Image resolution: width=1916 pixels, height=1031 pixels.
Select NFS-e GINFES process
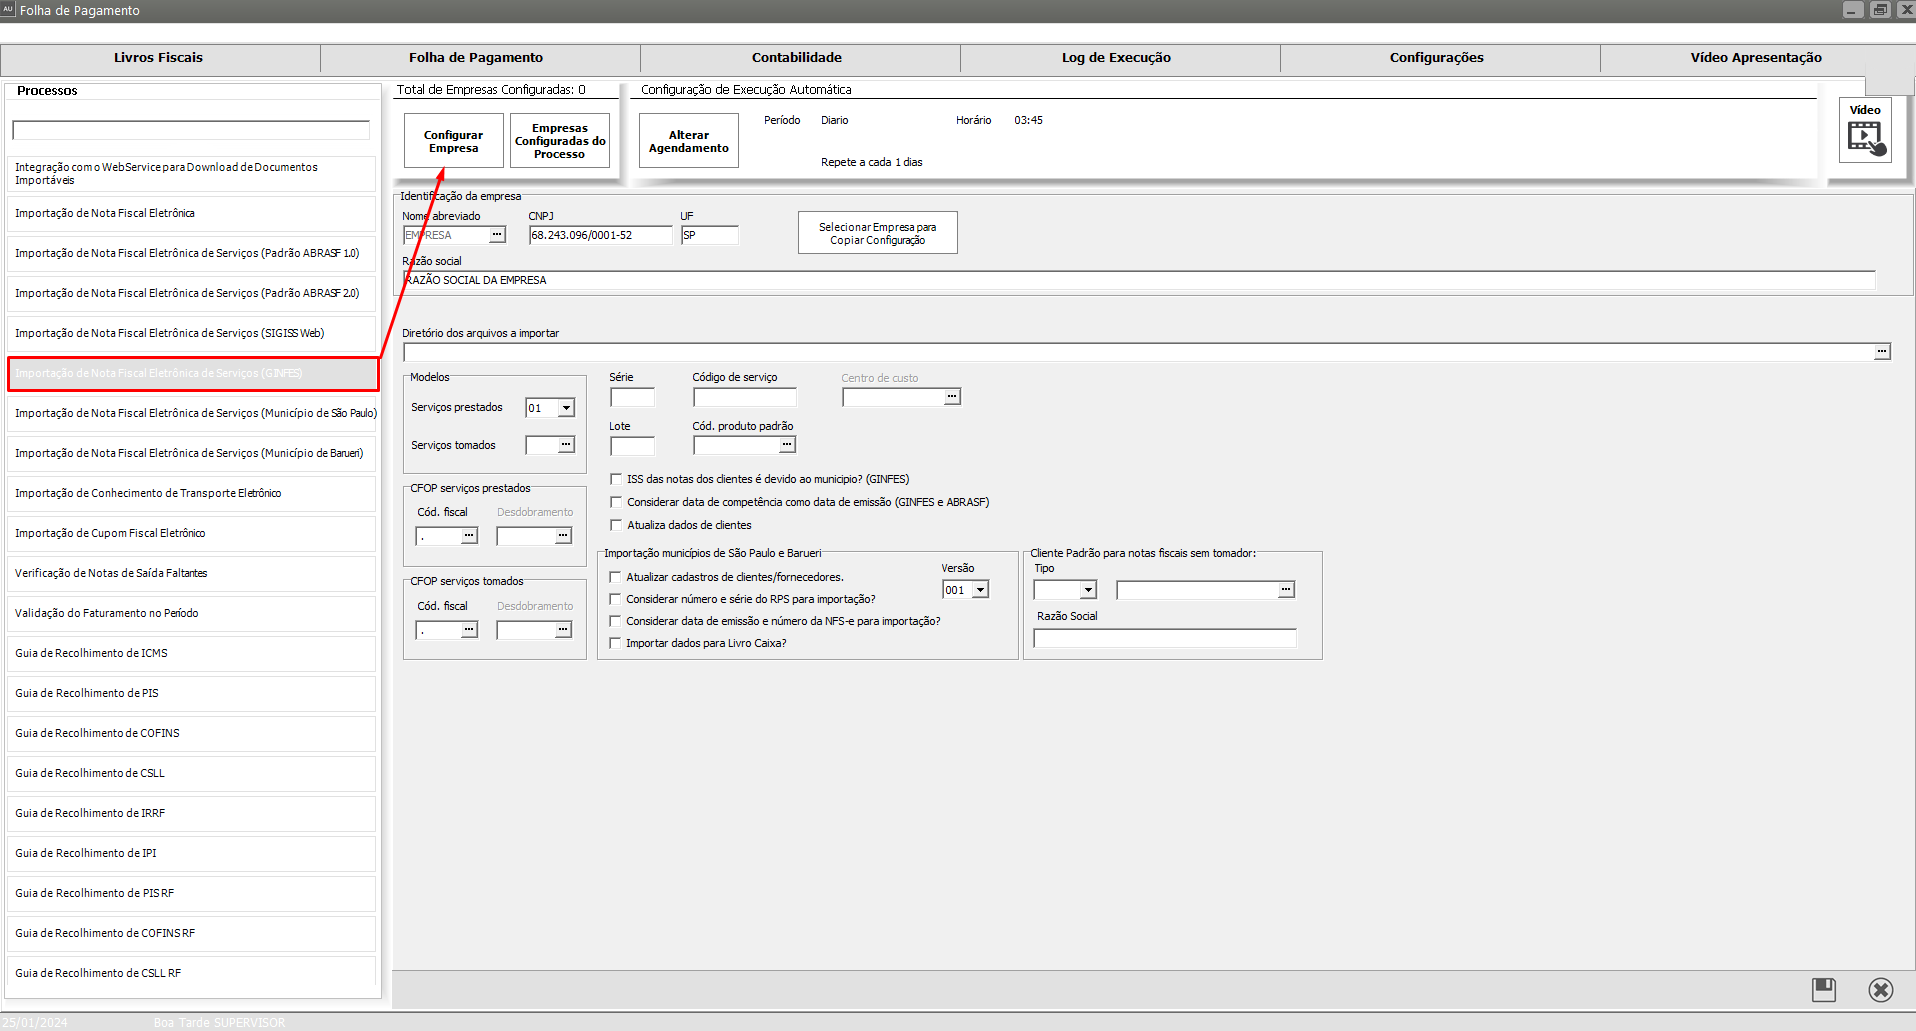193,373
